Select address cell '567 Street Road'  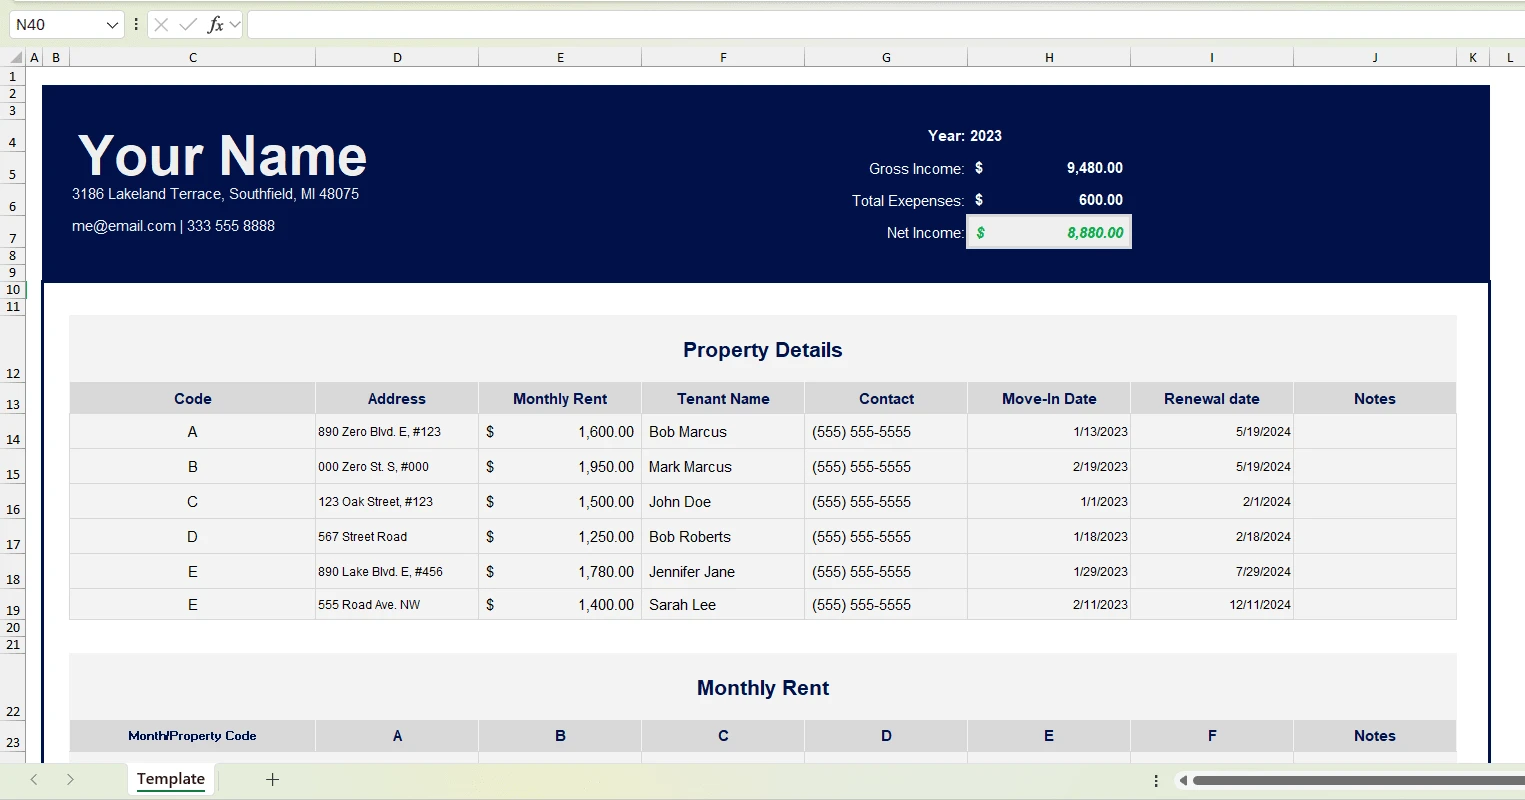point(397,537)
